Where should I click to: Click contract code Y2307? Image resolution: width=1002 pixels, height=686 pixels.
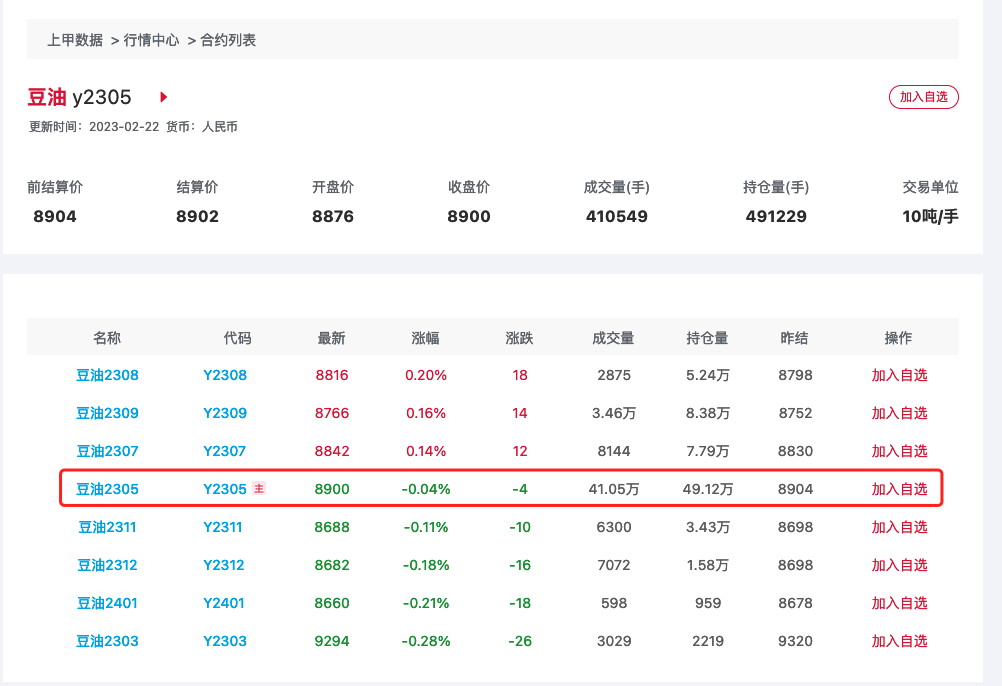click(x=224, y=451)
